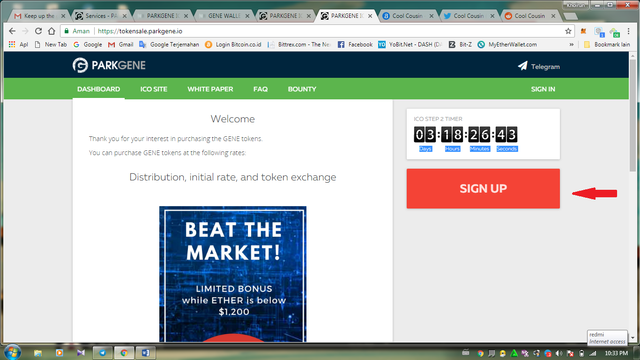
Task: Open the Google Terjemahan bookmark
Action: tap(169, 44)
